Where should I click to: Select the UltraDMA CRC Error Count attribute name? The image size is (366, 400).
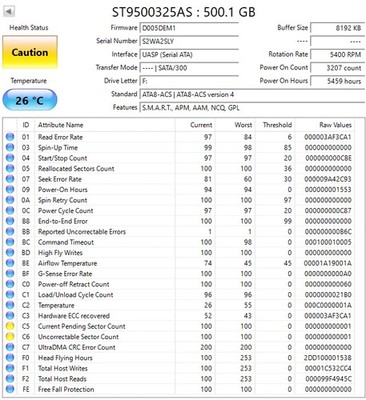[77, 347]
